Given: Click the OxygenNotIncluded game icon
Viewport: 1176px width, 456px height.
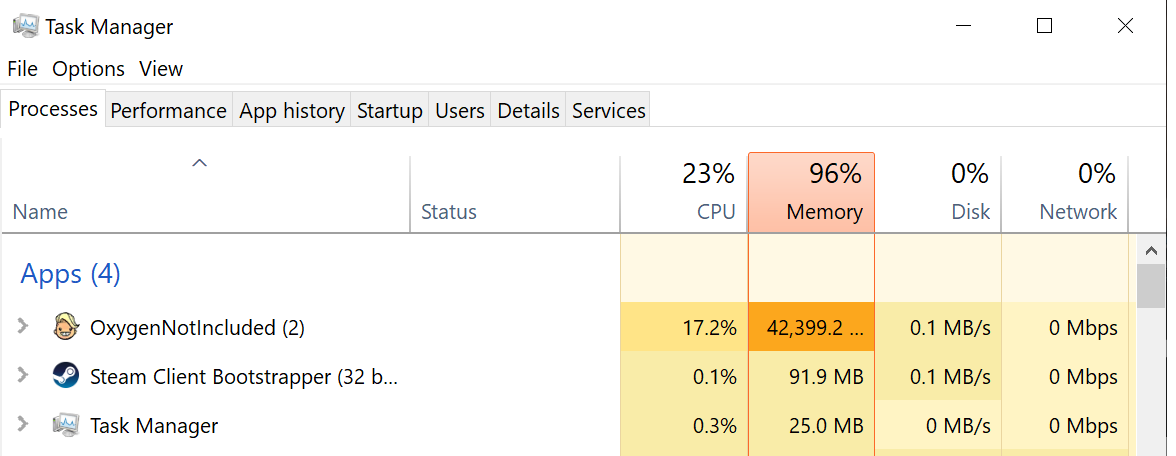Looking at the screenshot, I should [x=66, y=327].
